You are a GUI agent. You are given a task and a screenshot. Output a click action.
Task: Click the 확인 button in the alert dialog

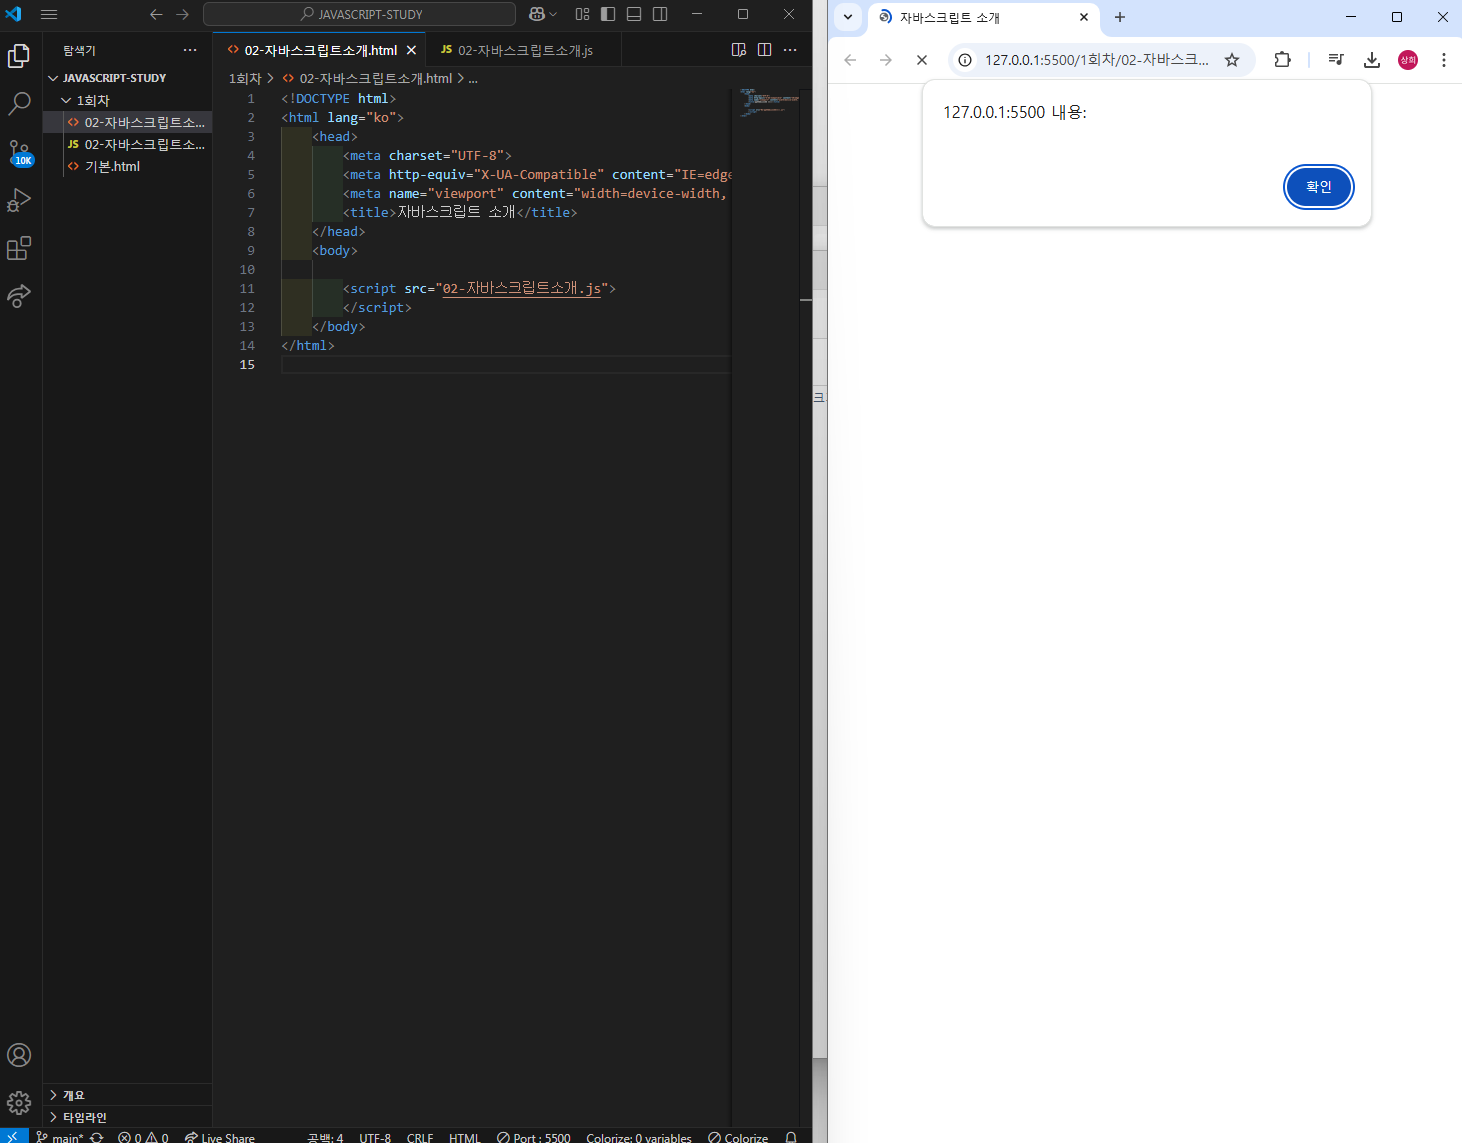pos(1319,187)
